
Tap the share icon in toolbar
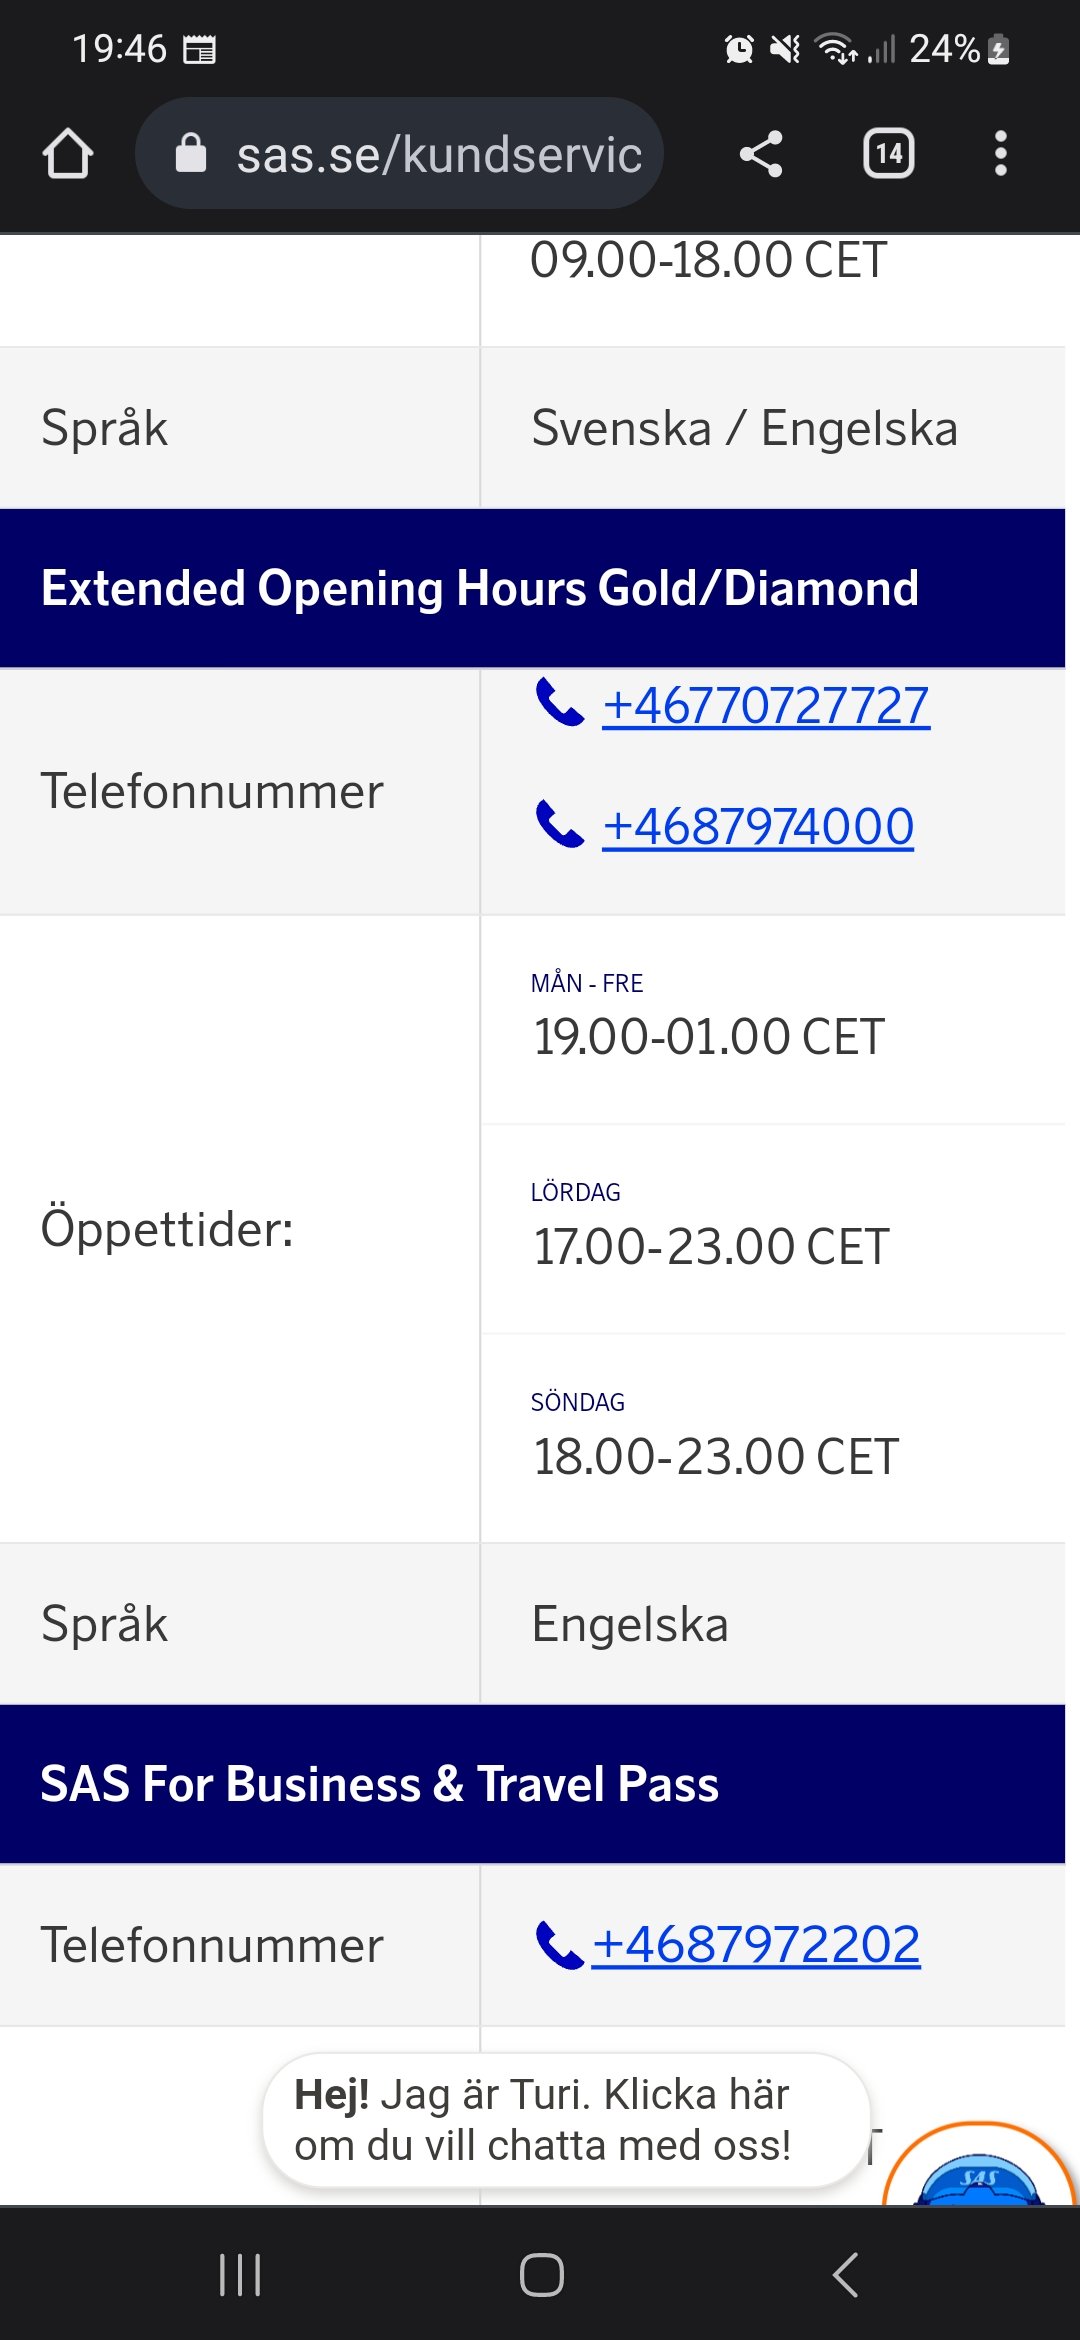pos(761,154)
